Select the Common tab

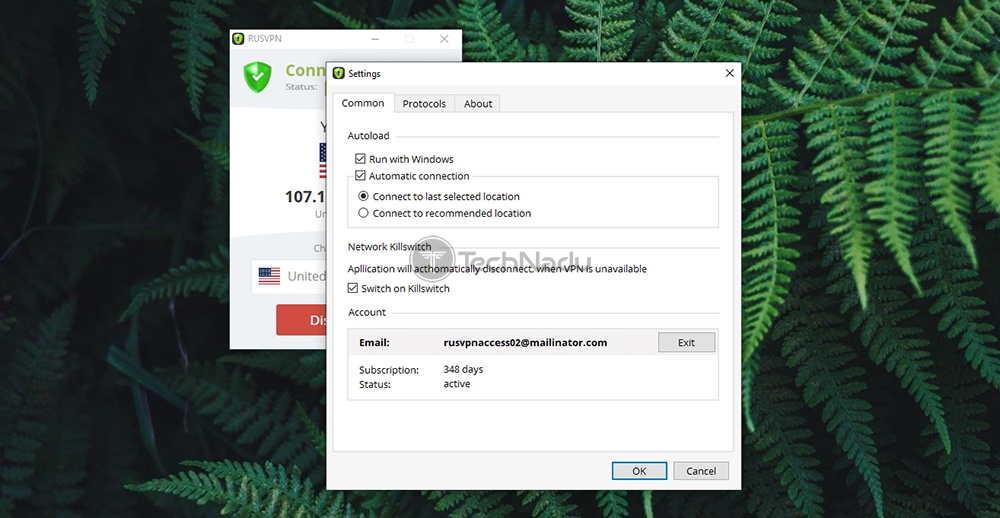pos(363,103)
